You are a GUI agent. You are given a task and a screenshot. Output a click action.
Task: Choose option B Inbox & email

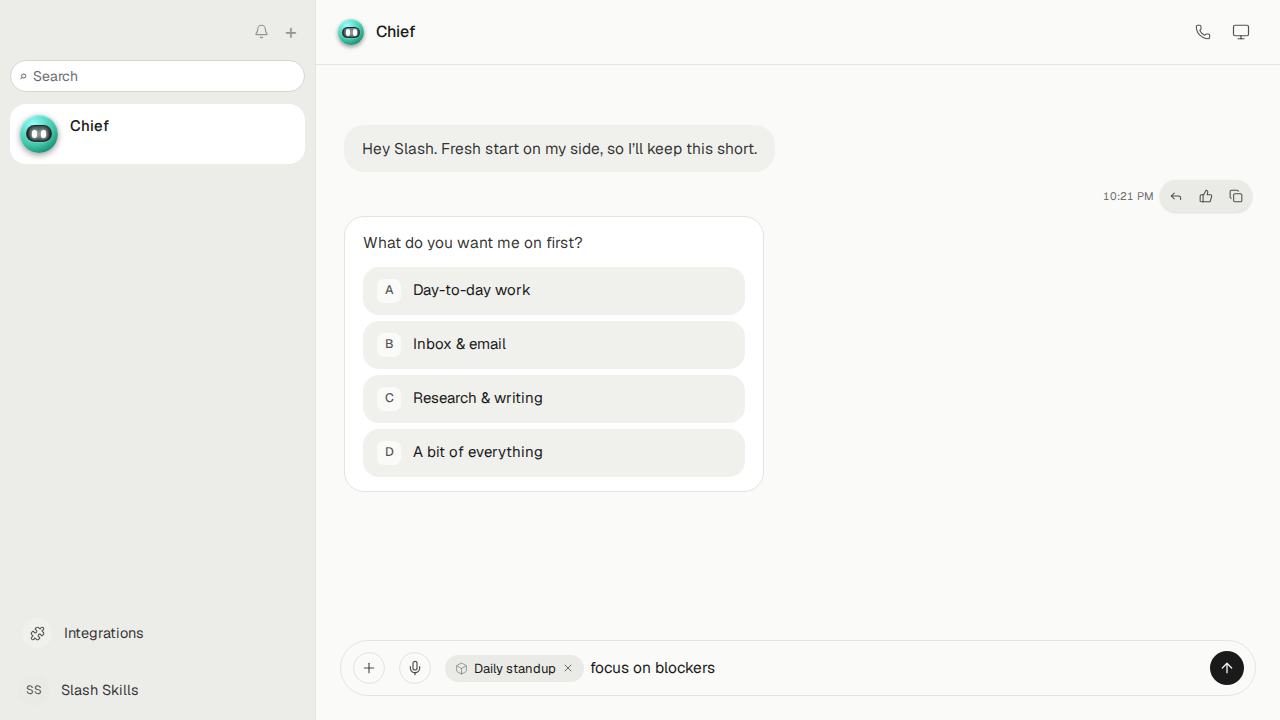[x=554, y=345]
